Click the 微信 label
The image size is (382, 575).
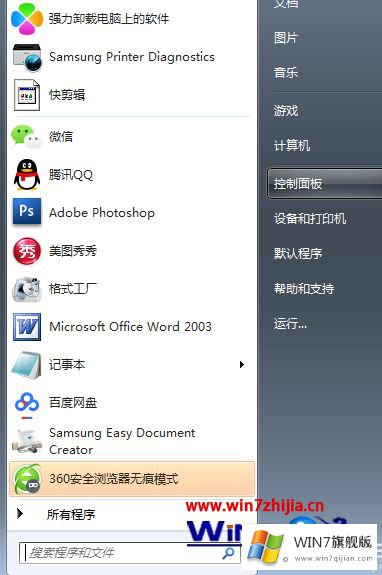(61, 136)
